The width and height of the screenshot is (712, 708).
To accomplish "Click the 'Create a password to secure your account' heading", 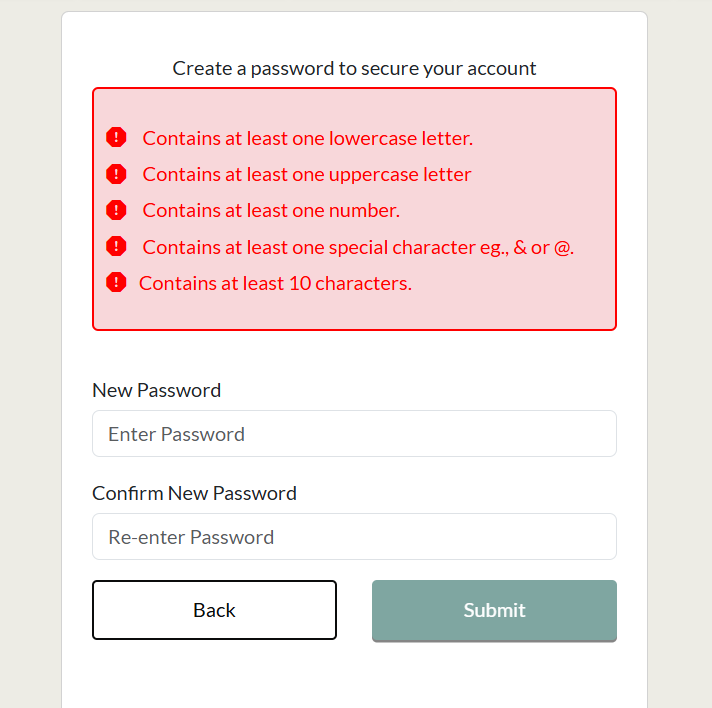I will [354, 69].
